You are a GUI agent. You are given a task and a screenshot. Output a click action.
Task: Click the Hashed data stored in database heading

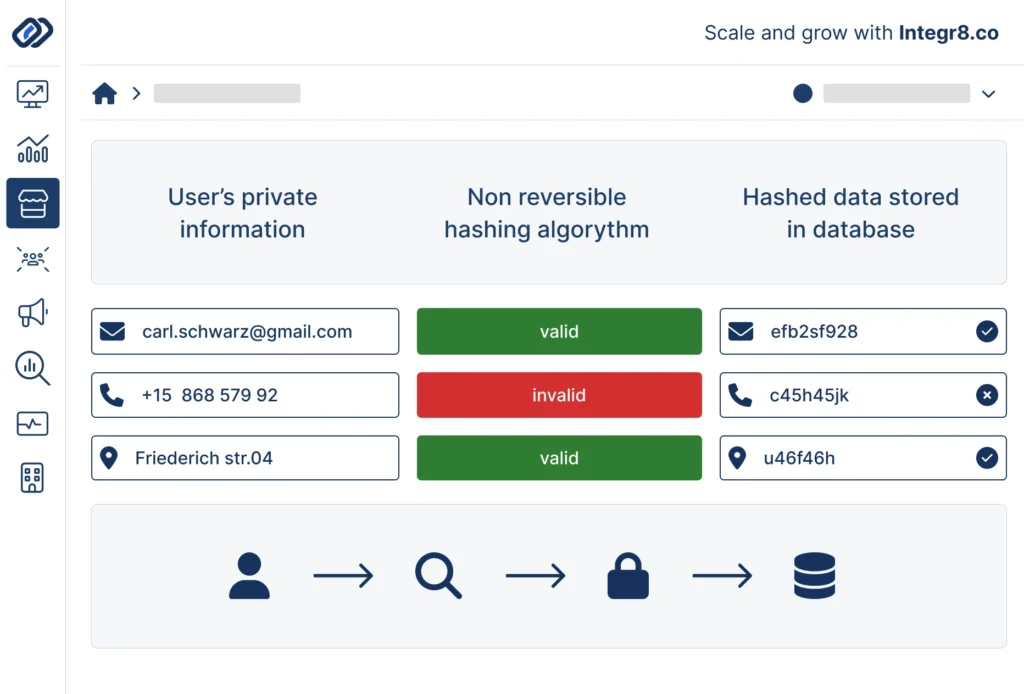tap(850, 213)
